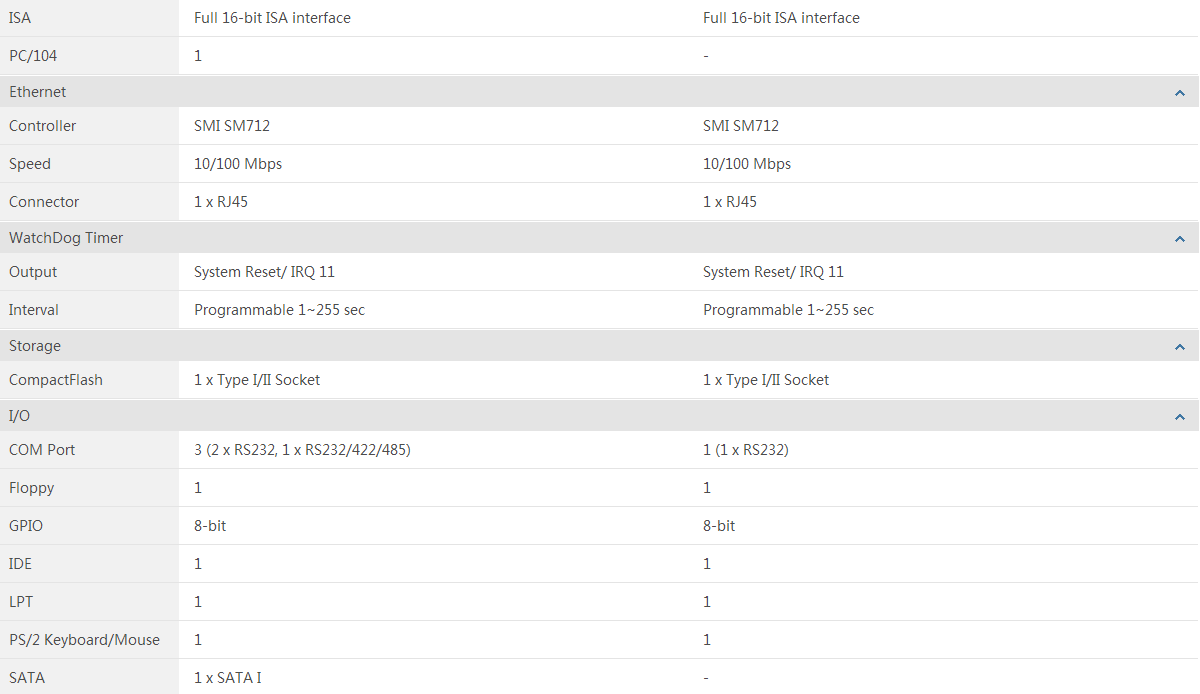Click the CompactFlash row label
The width and height of the screenshot is (1200, 694).
[x=56, y=380]
